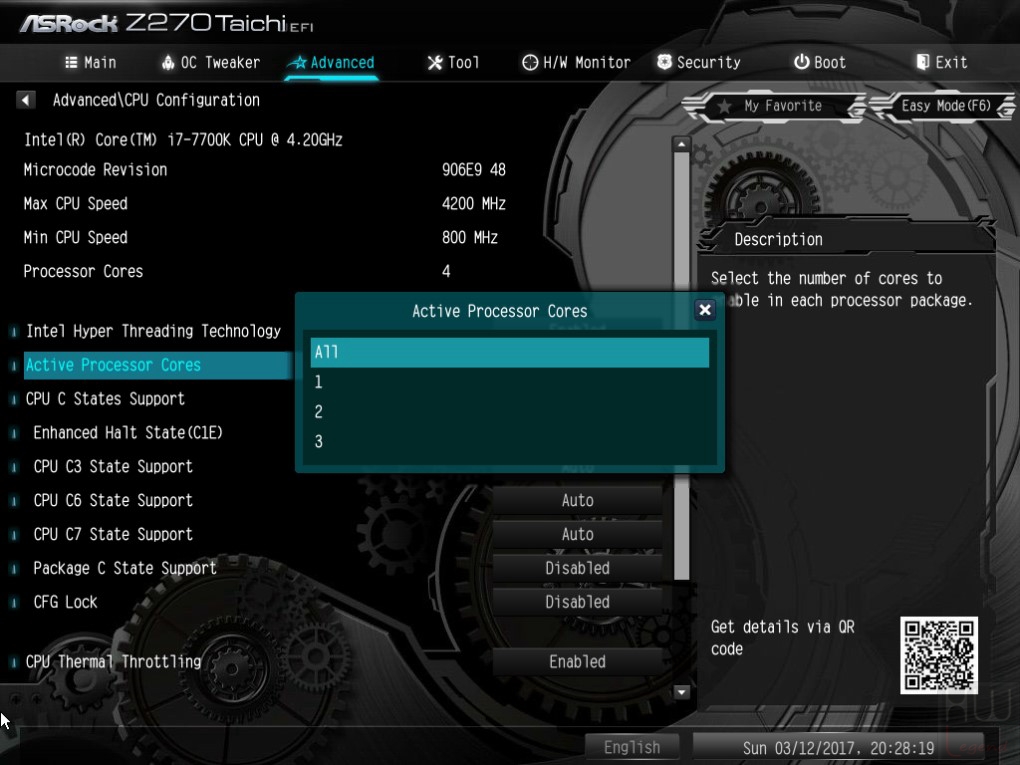The width and height of the screenshot is (1020, 765).
Task: Select Intel Hyper Threading Technology setting
Action: [x=154, y=331]
